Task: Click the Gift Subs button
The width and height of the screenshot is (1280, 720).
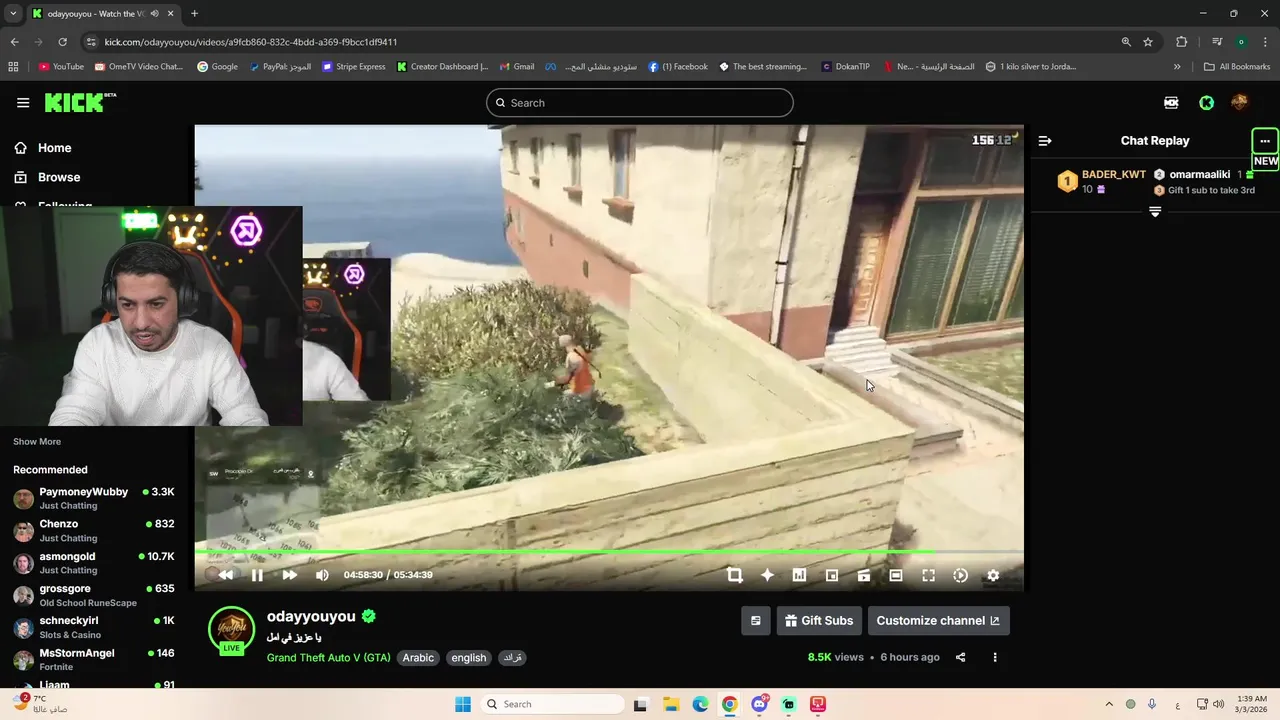Action: click(x=819, y=621)
